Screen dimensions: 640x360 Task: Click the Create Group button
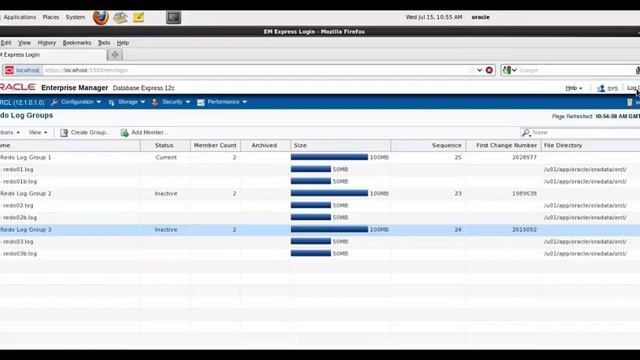tap(84, 133)
